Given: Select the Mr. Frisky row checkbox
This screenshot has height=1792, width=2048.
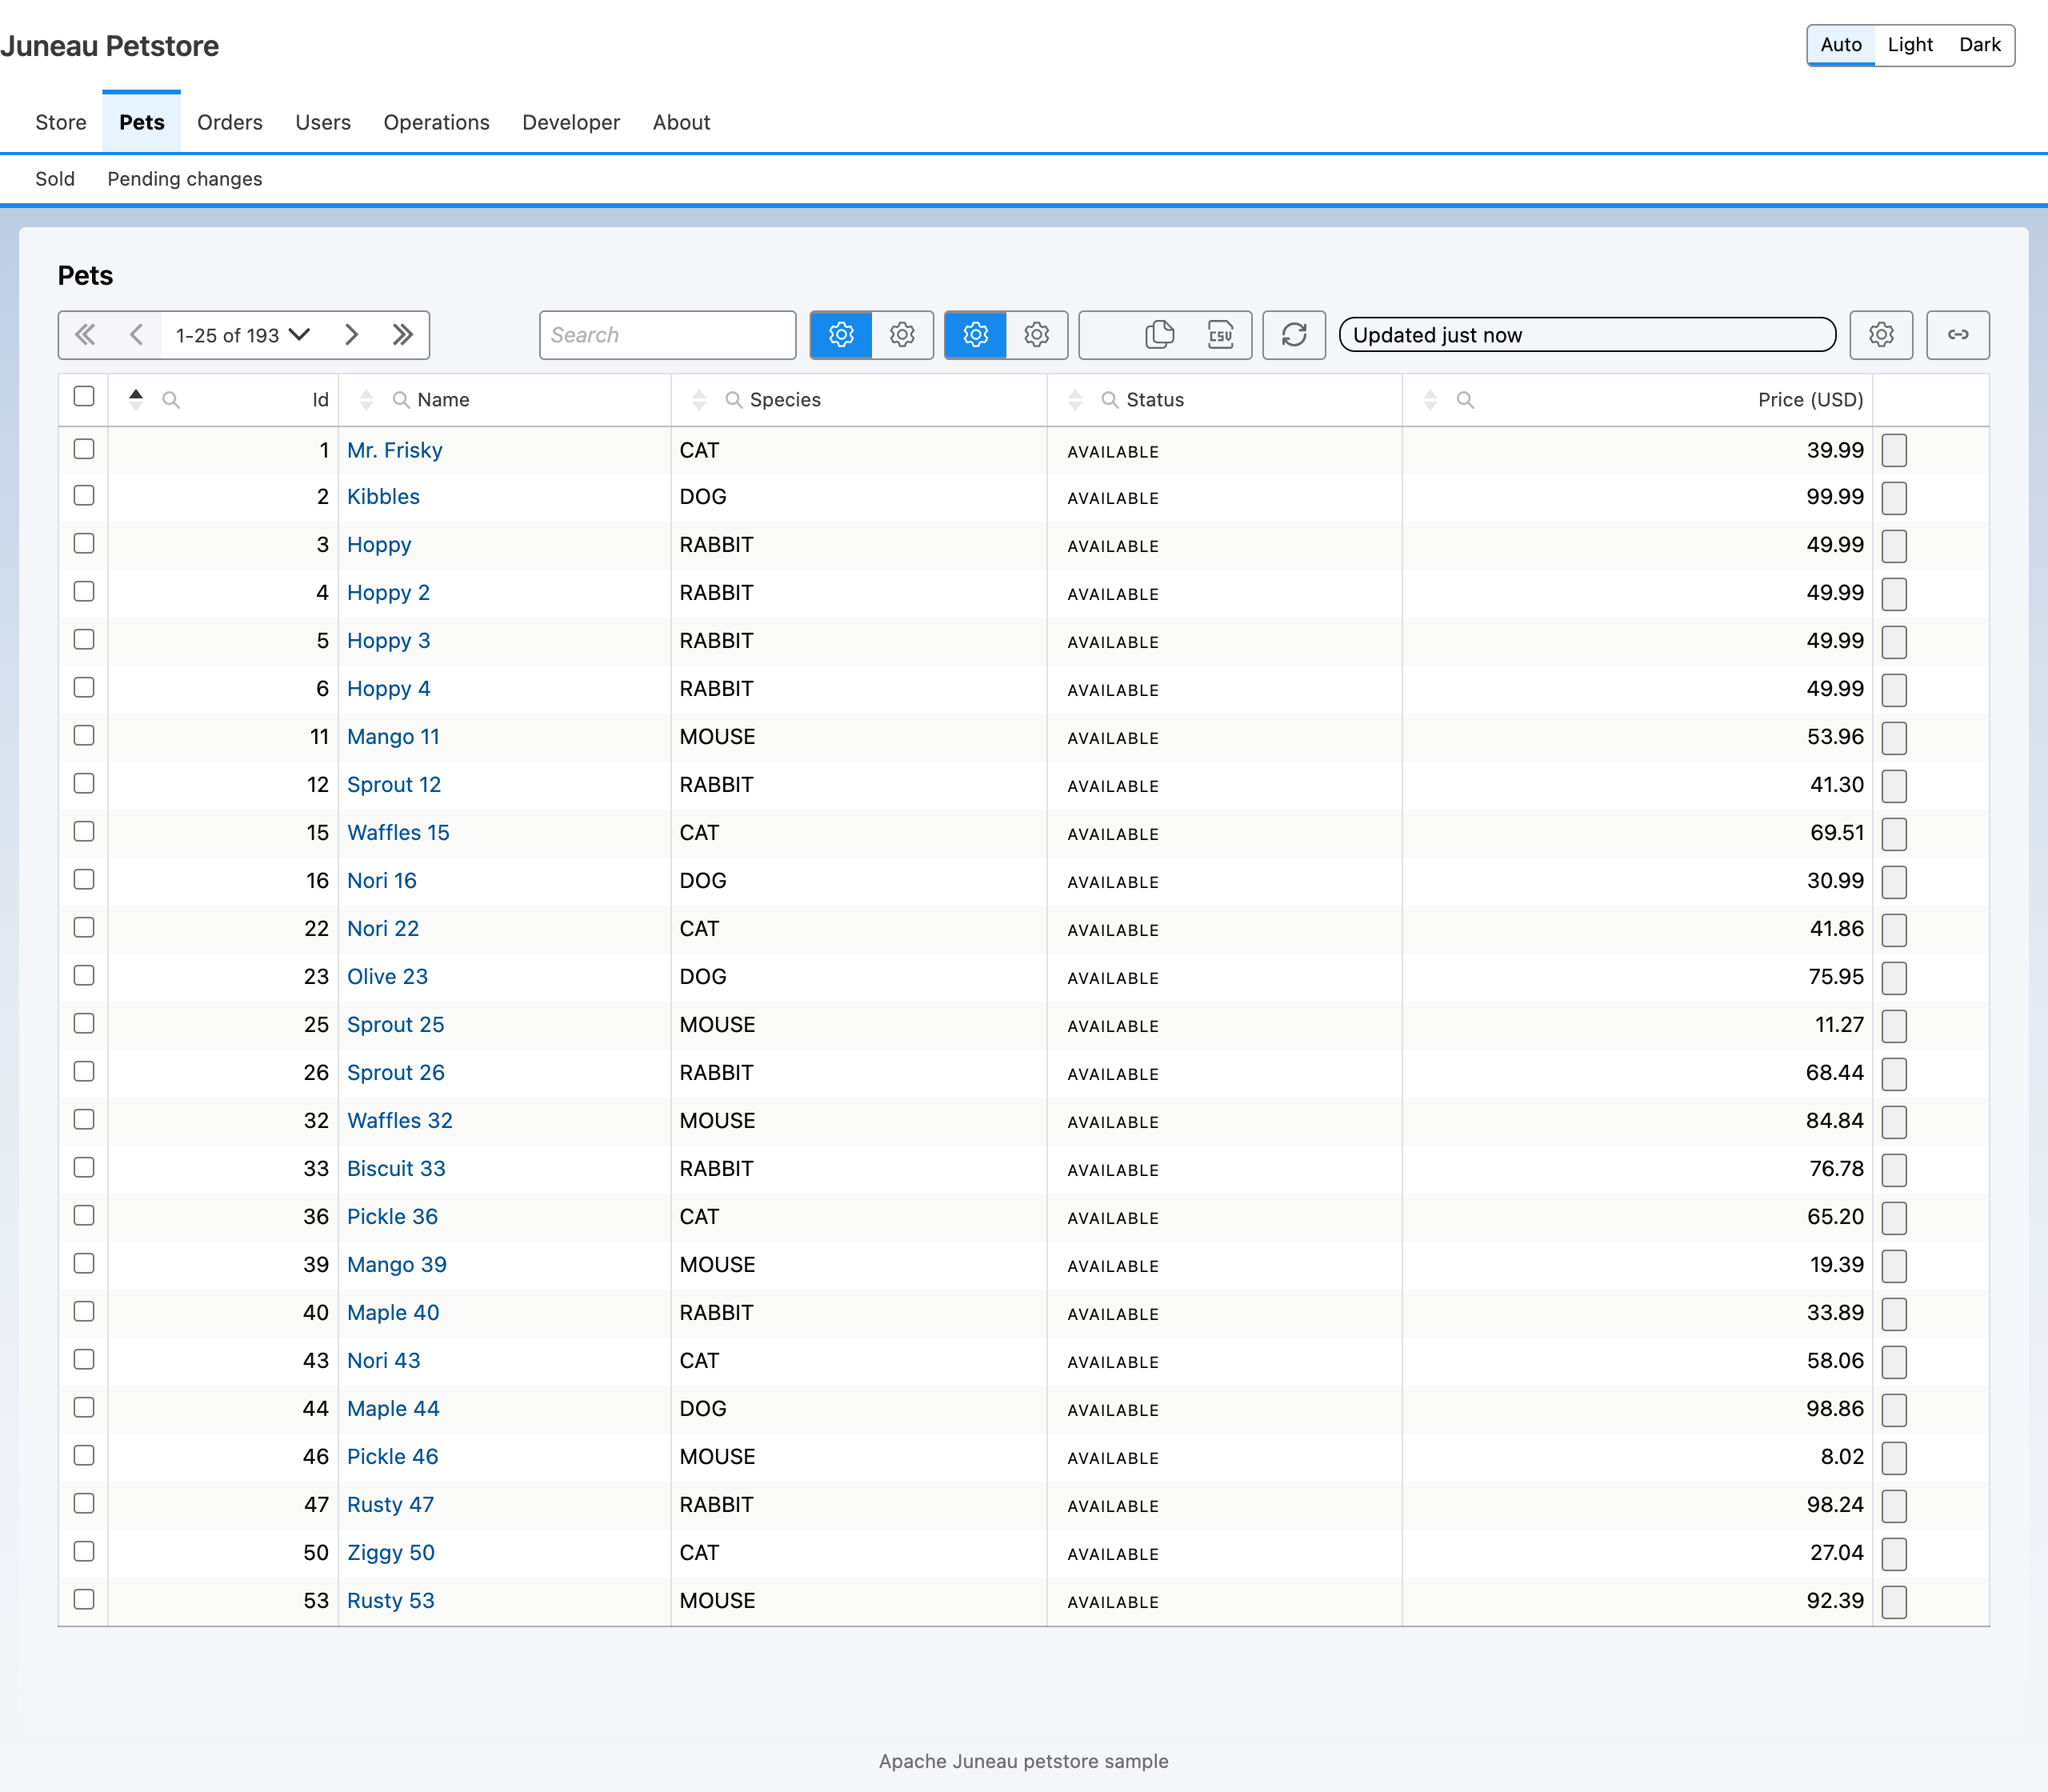Looking at the screenshot, I should coord(84,449).
